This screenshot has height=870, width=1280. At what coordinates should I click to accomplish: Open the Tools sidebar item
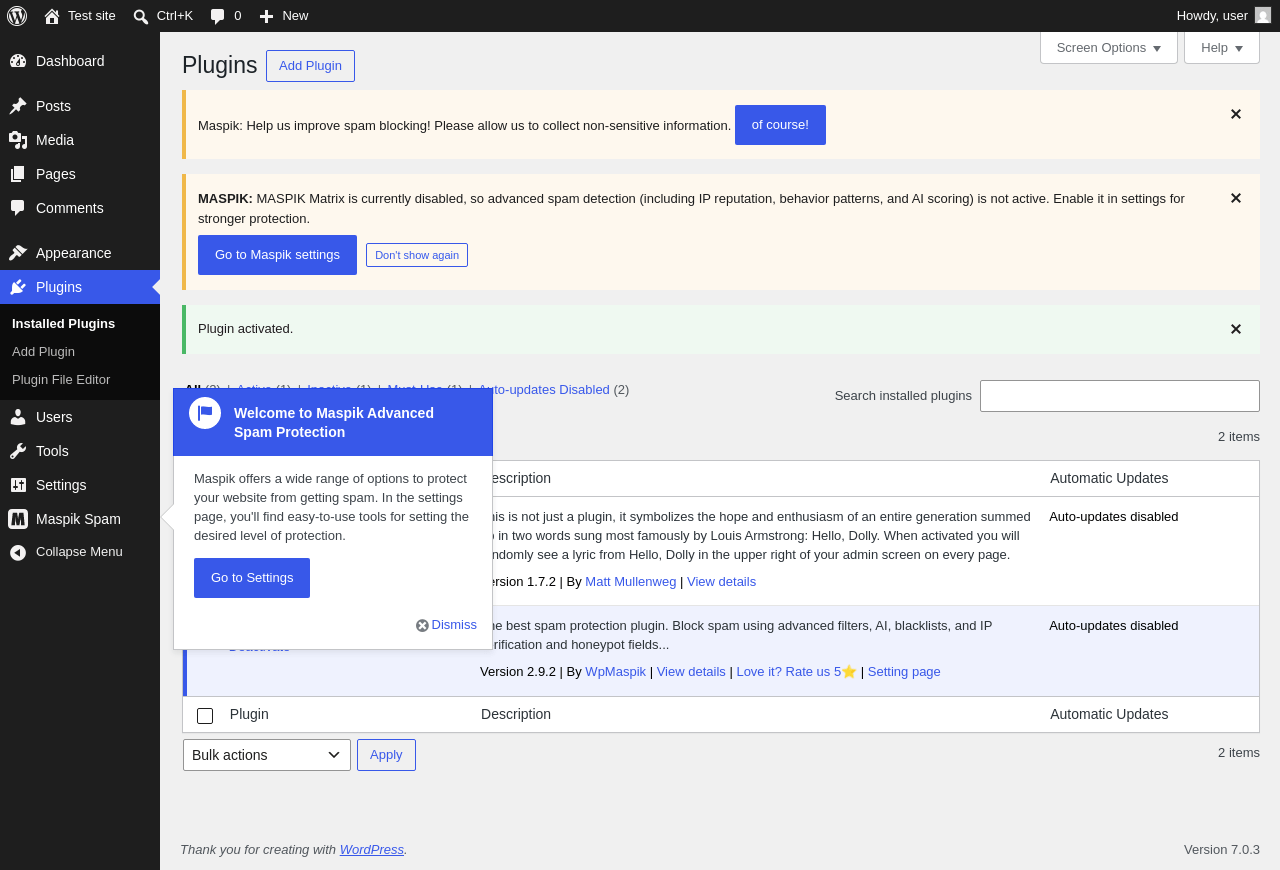point(80,451)
